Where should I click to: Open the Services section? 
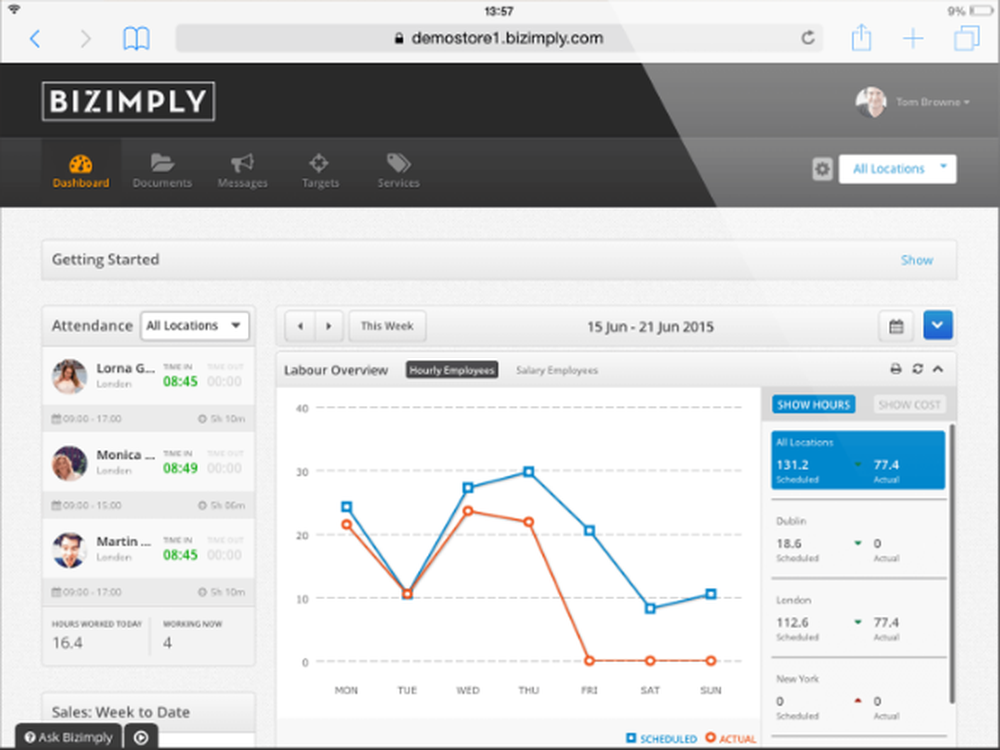tap(397, 170)
